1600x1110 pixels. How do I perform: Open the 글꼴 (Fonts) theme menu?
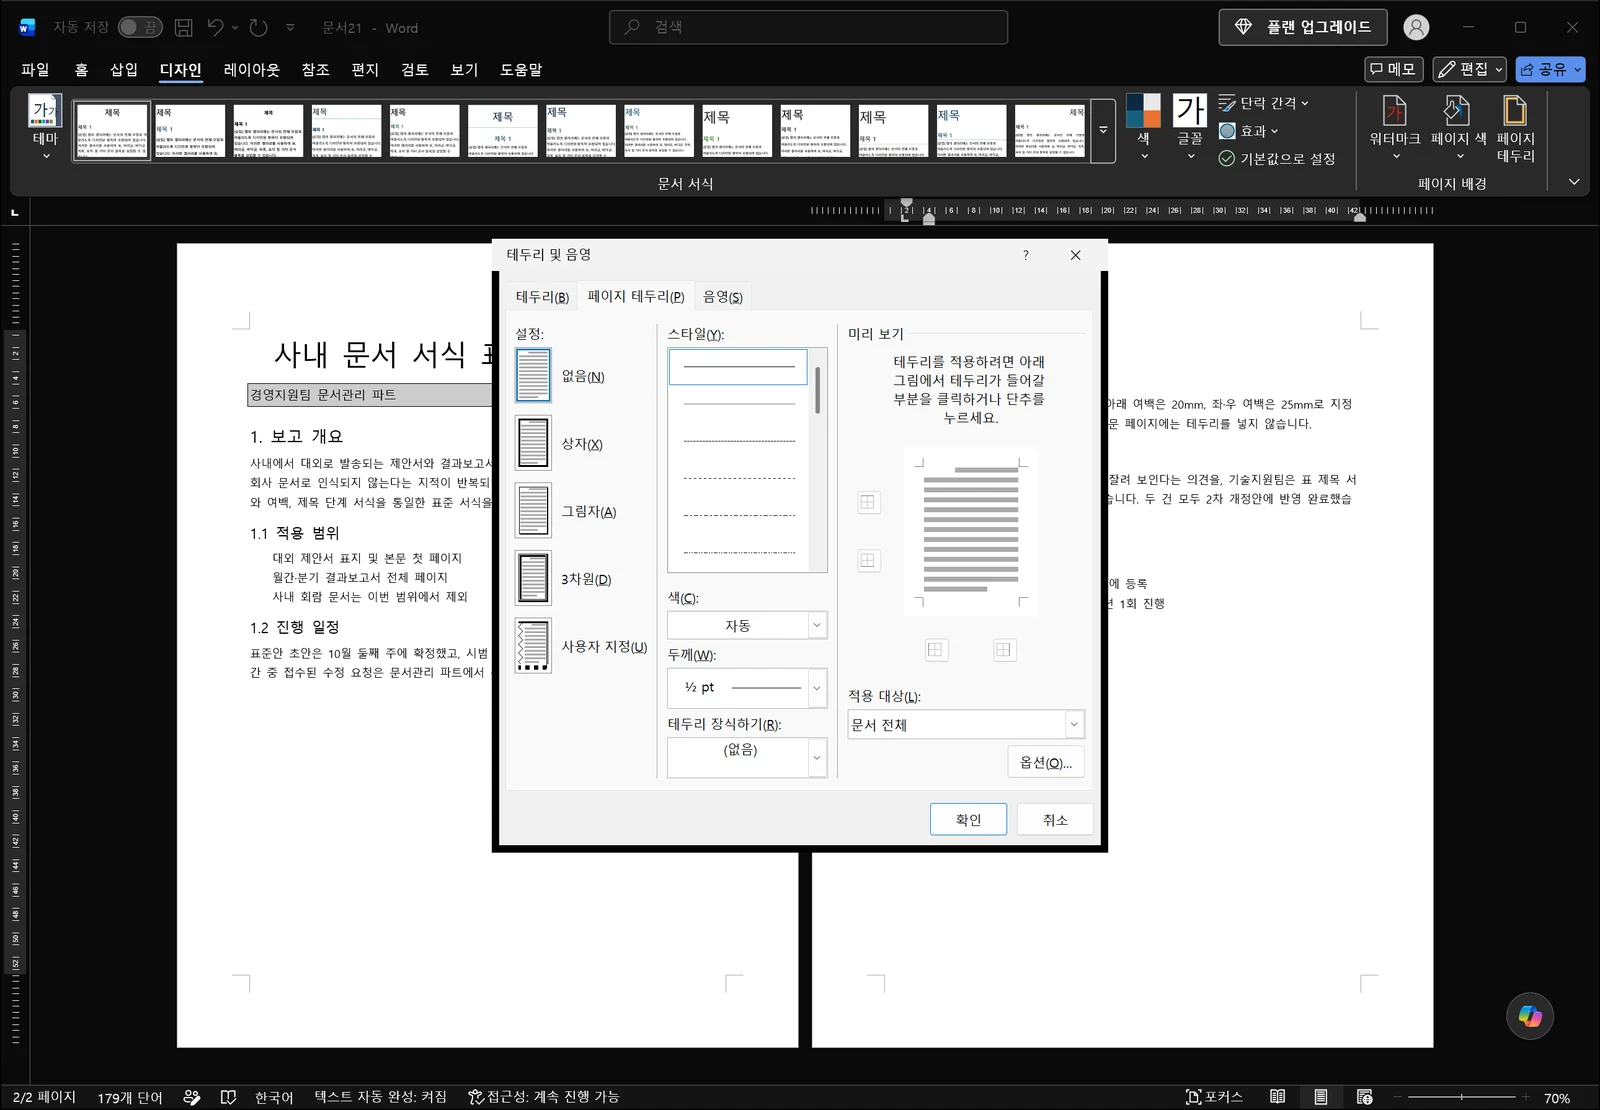[x=1190, y=128]
